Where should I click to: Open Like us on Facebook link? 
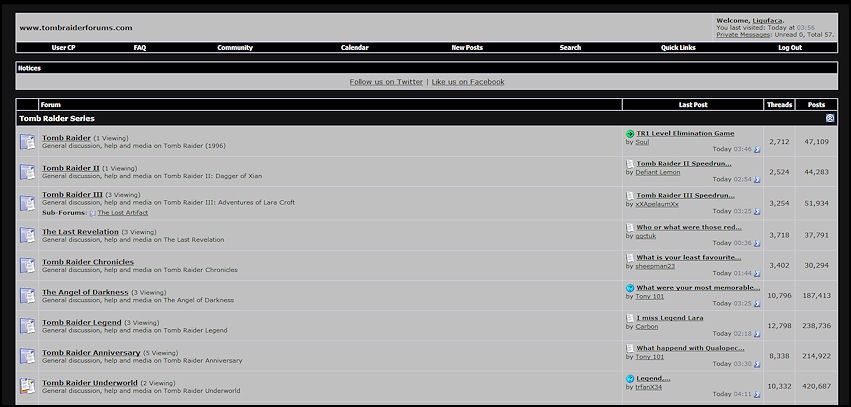[468, 82]
